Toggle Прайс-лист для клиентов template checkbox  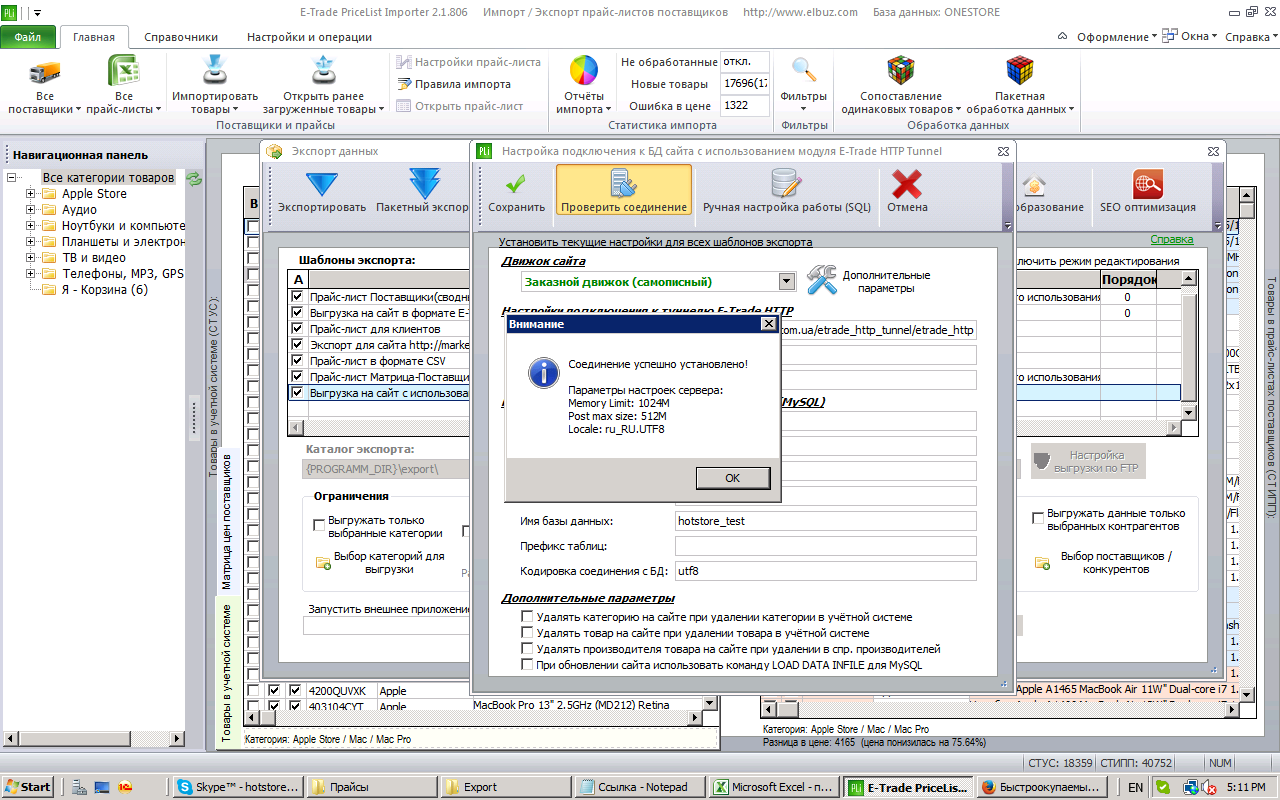pyautogui.click(x=297, y=329)
